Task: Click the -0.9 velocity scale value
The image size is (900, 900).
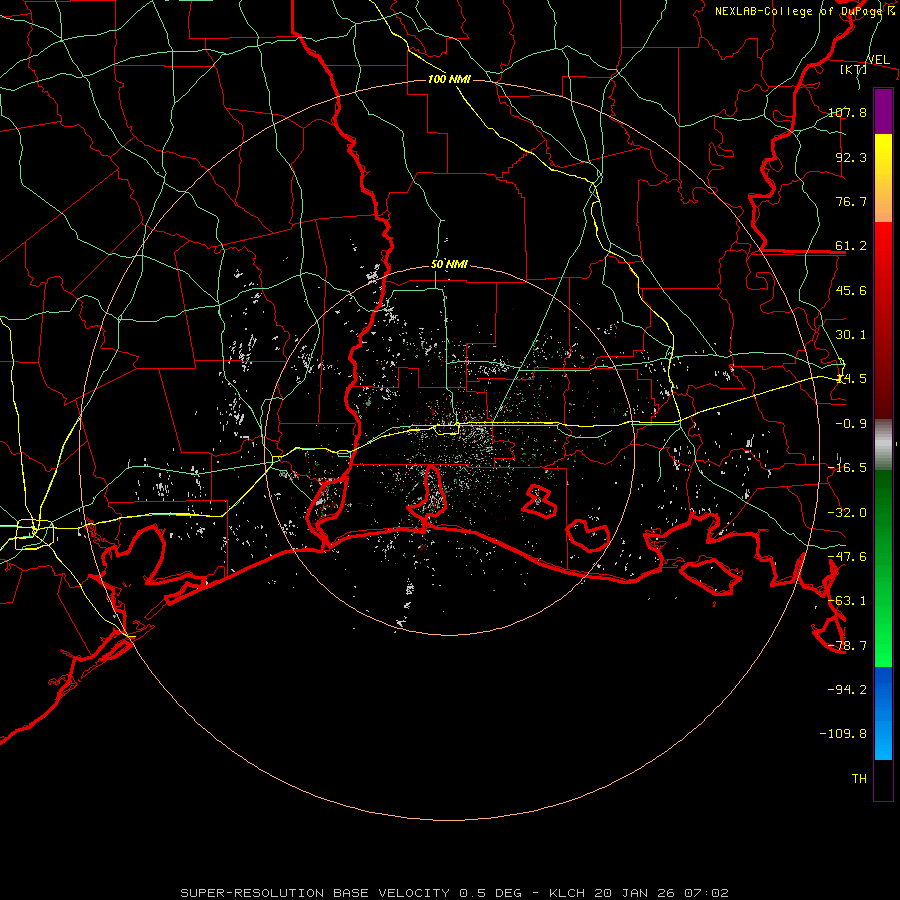Action: coord(851,424)
